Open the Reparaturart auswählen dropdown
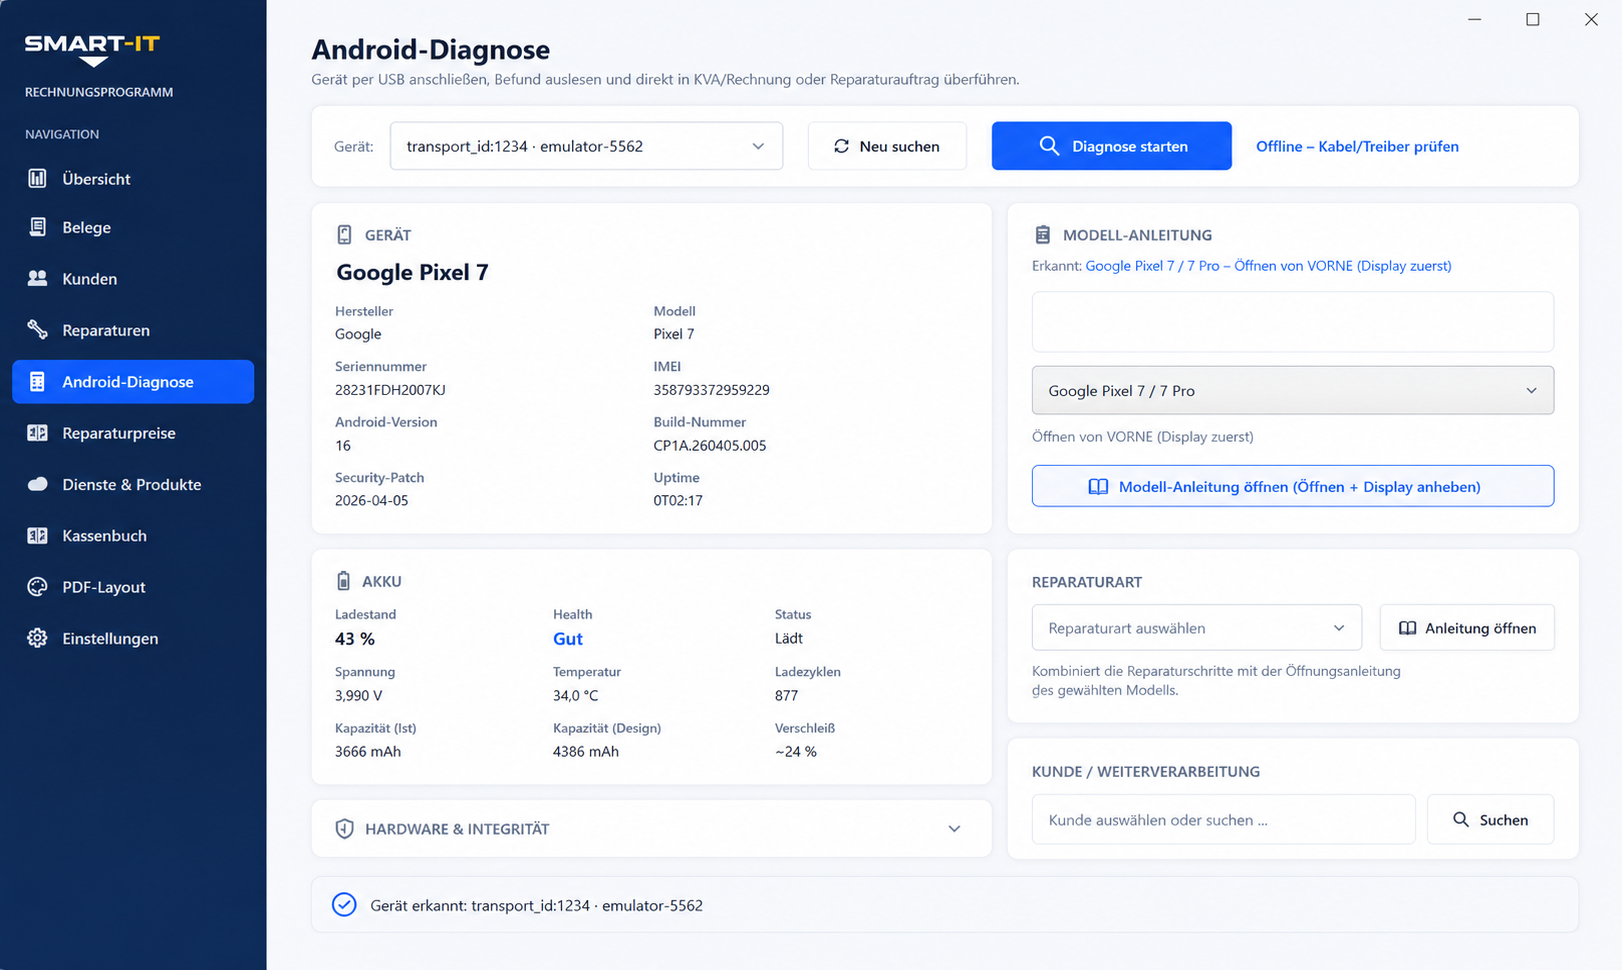Screen dimensions: 1622x970 (1196, 627)
